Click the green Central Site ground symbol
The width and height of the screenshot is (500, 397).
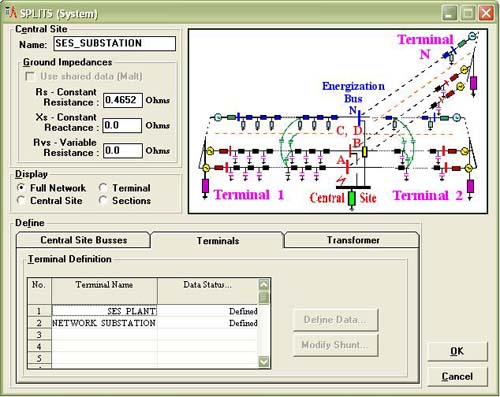[x=352, y=198]
